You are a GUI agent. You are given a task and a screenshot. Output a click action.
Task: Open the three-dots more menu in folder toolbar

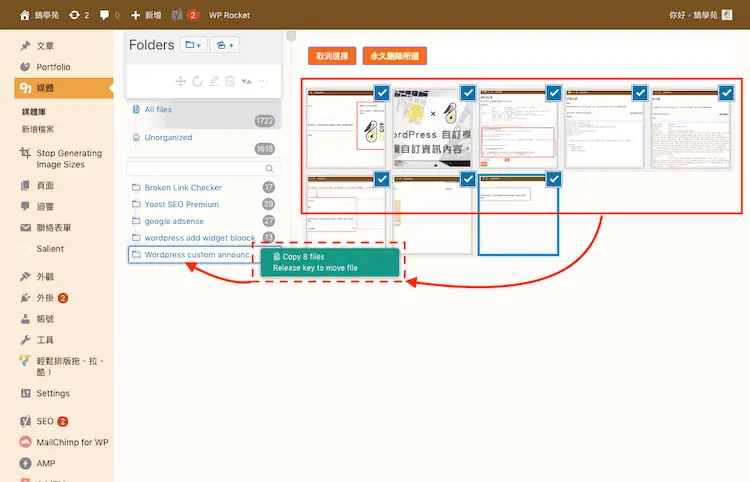[x=263, y=81]
